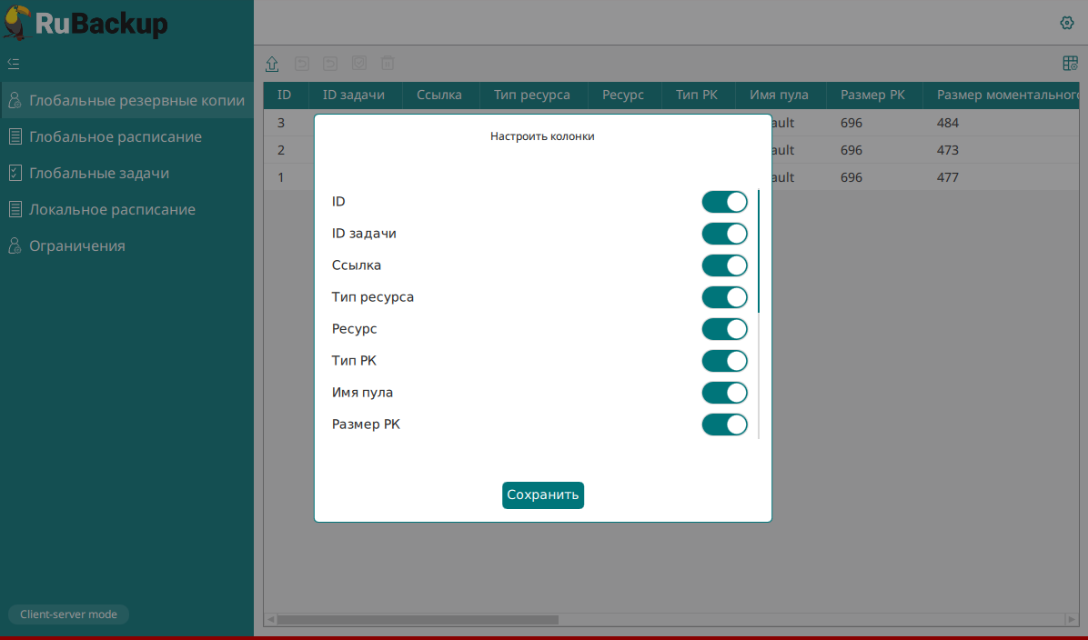Click the Client-server mode button
This screenshot has height=640, width=1088.
(x=68, y=615)
